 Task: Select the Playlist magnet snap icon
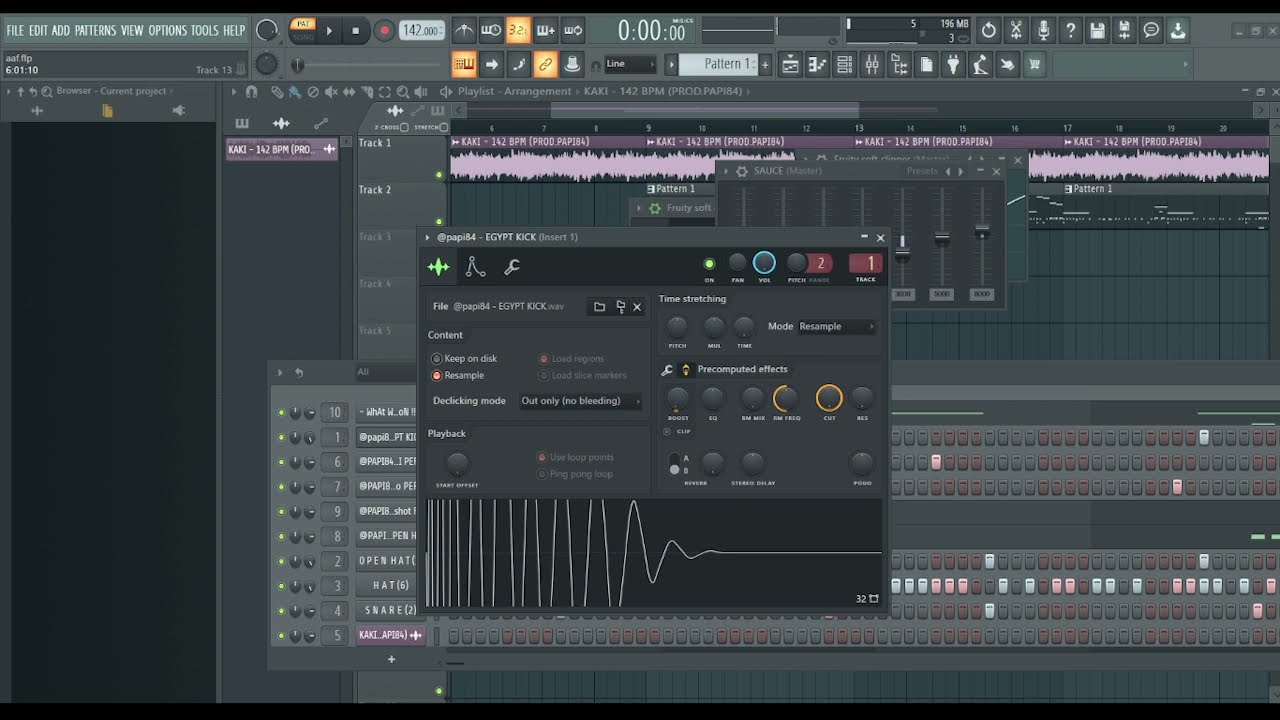(x=251, y=91)
